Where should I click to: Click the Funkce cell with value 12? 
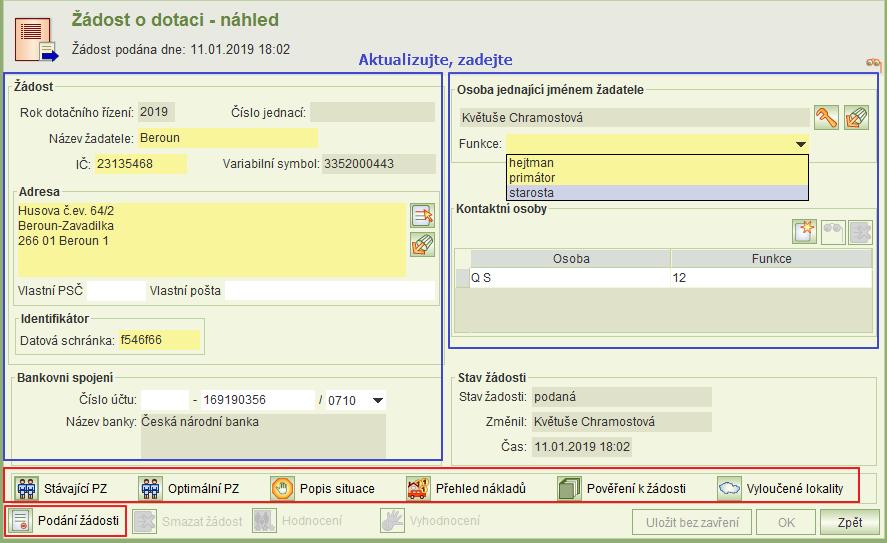771,278
